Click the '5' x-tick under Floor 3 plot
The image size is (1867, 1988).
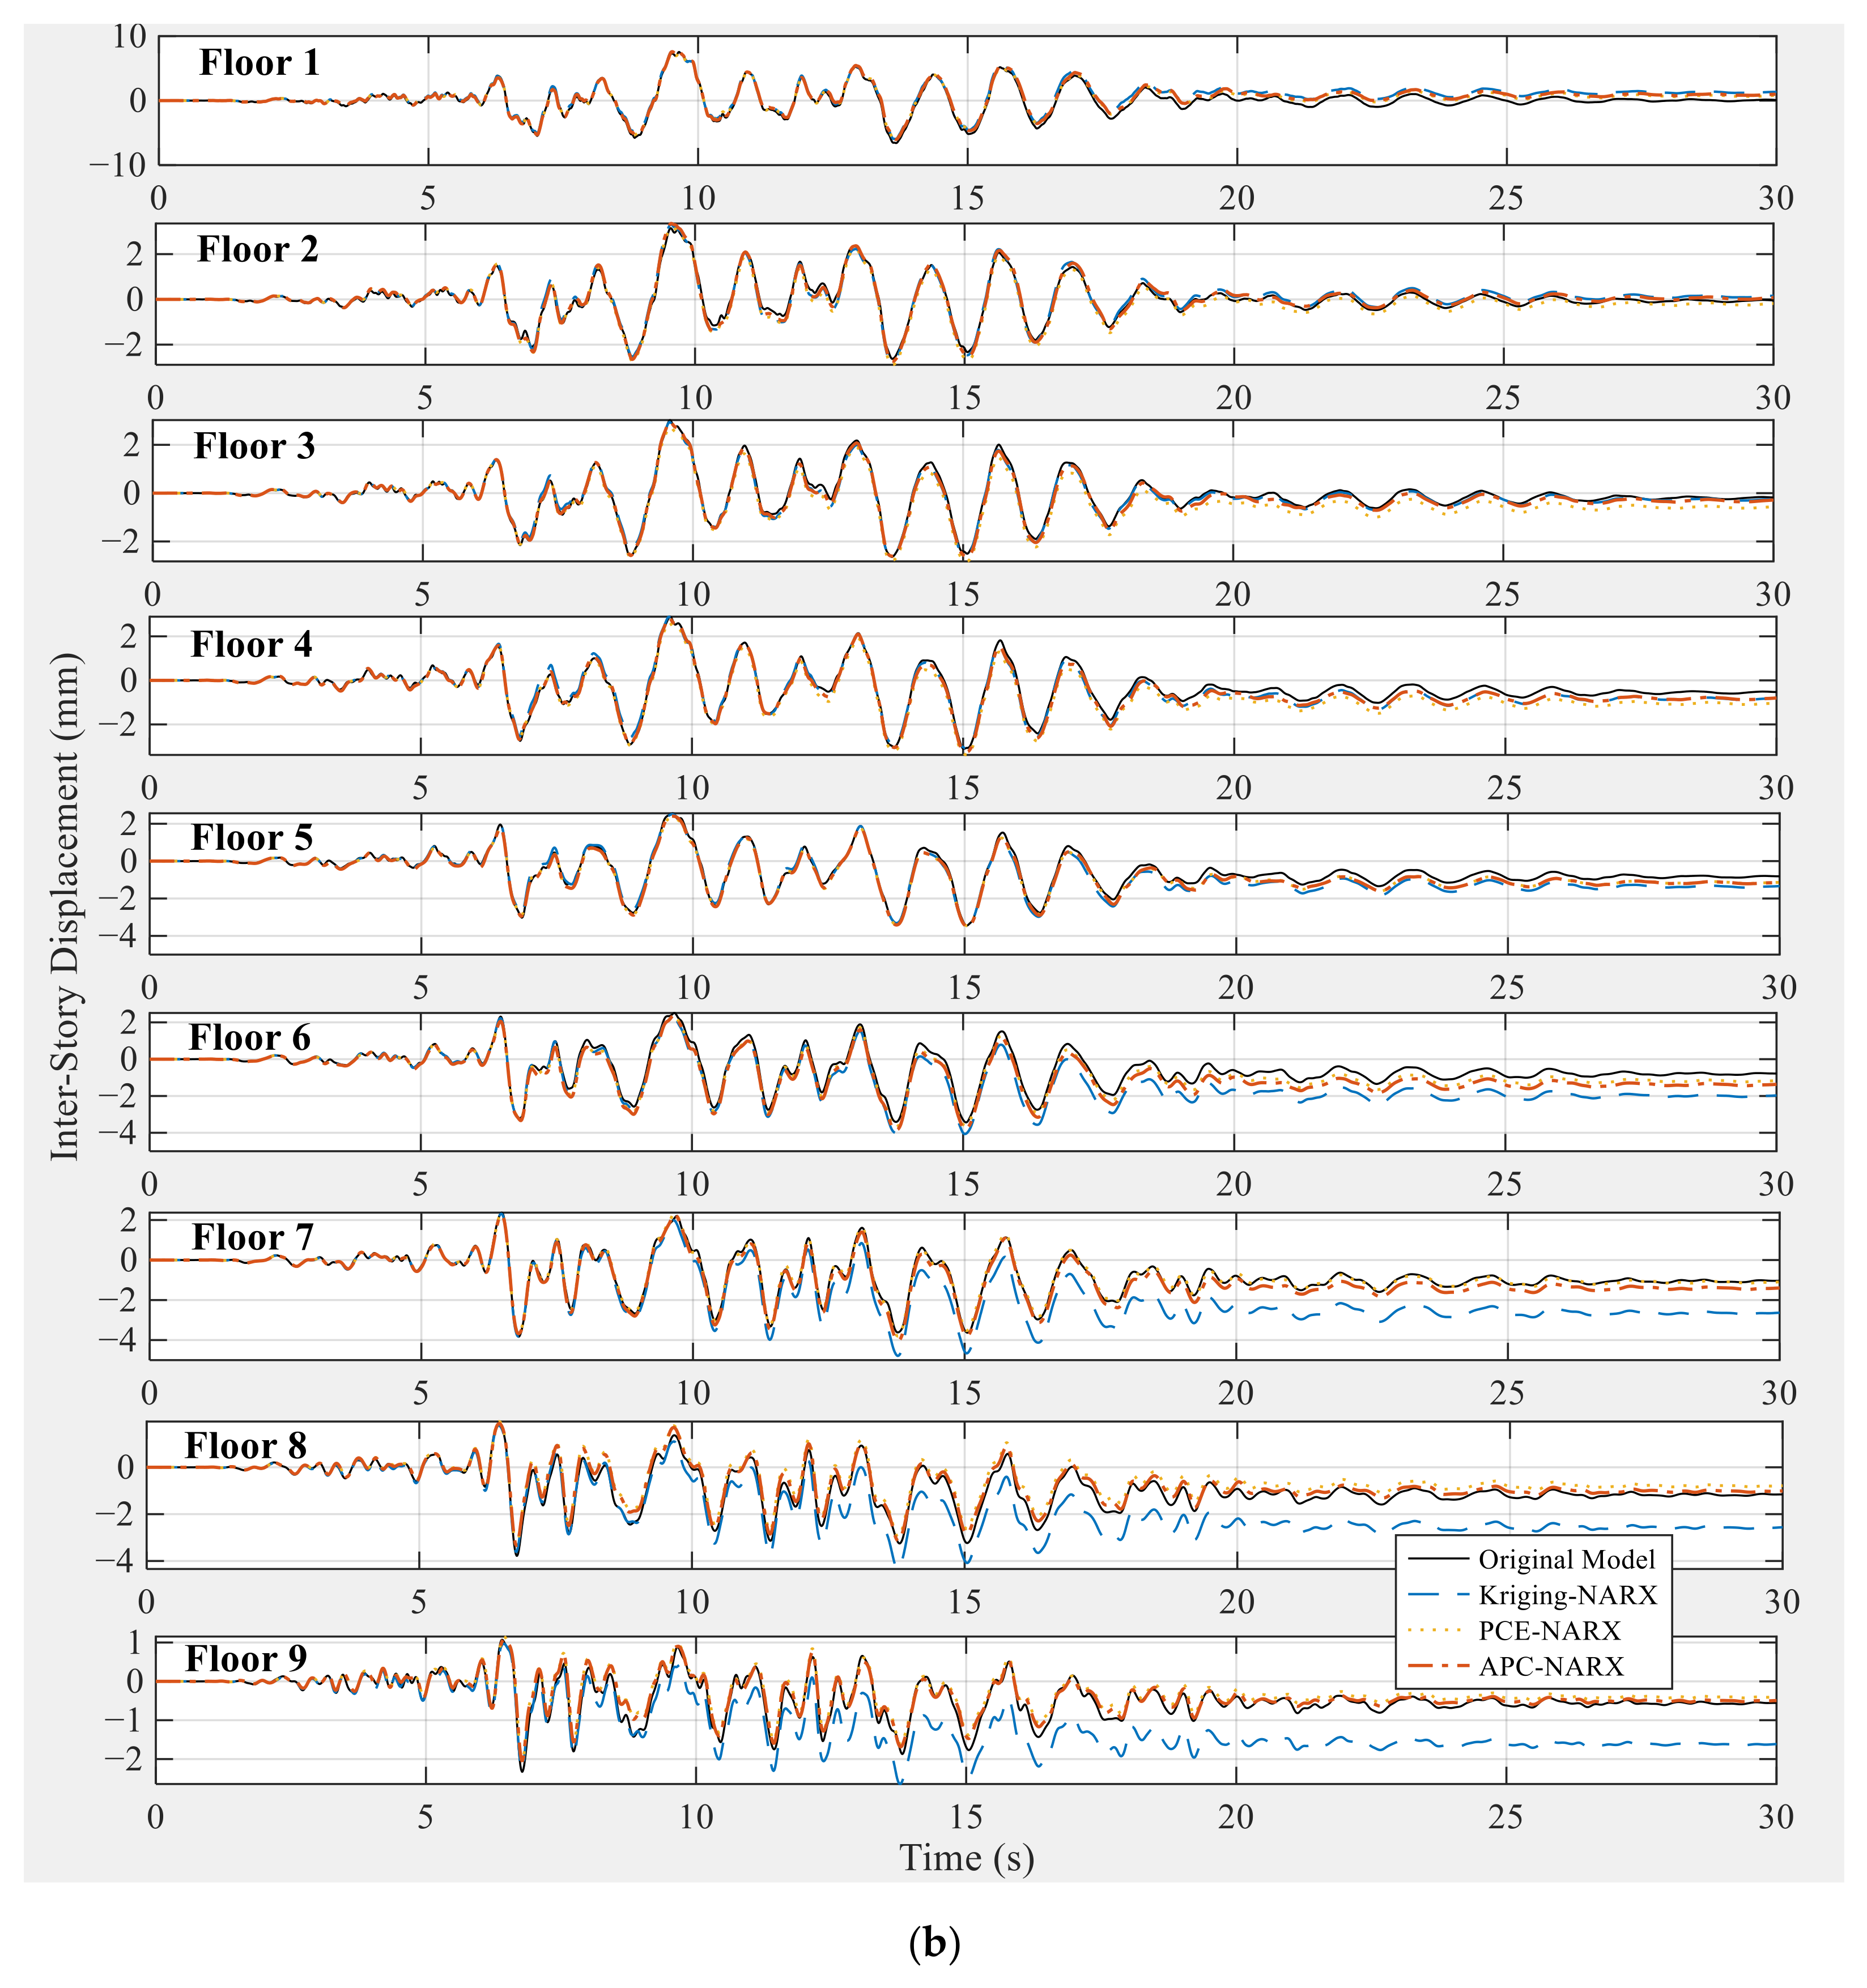coord(422,595)
